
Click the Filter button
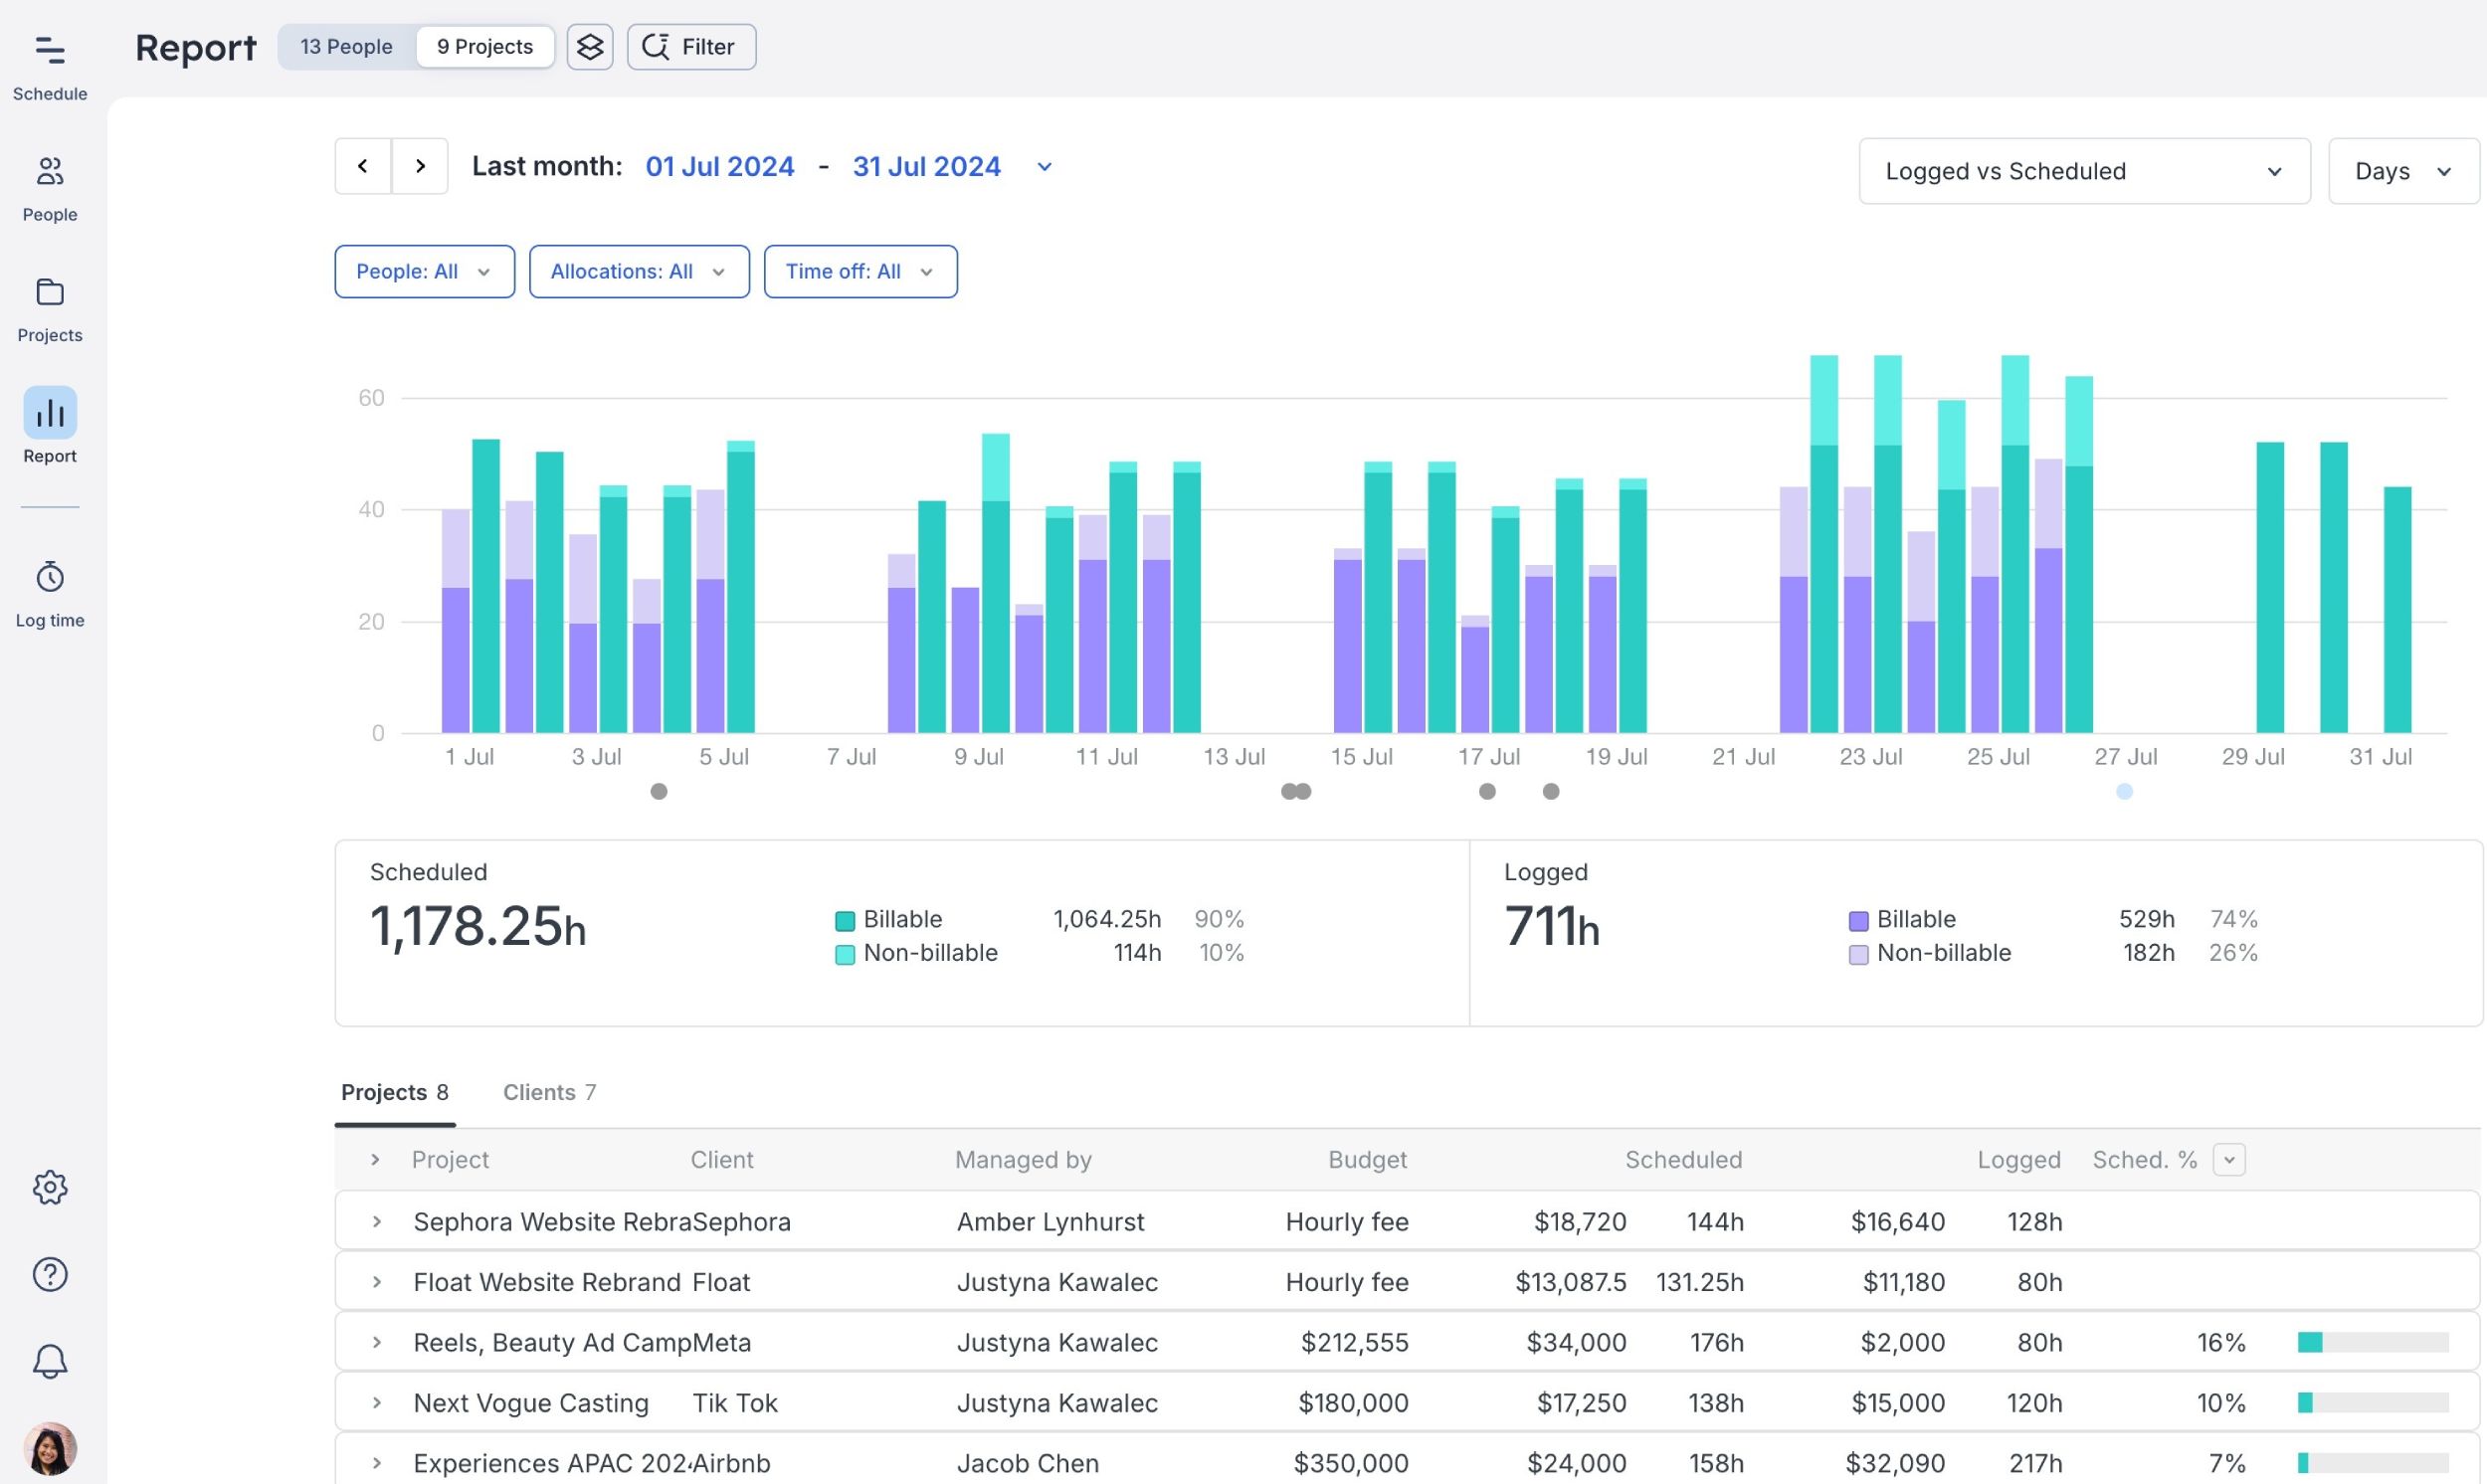(x=691, y=47)
